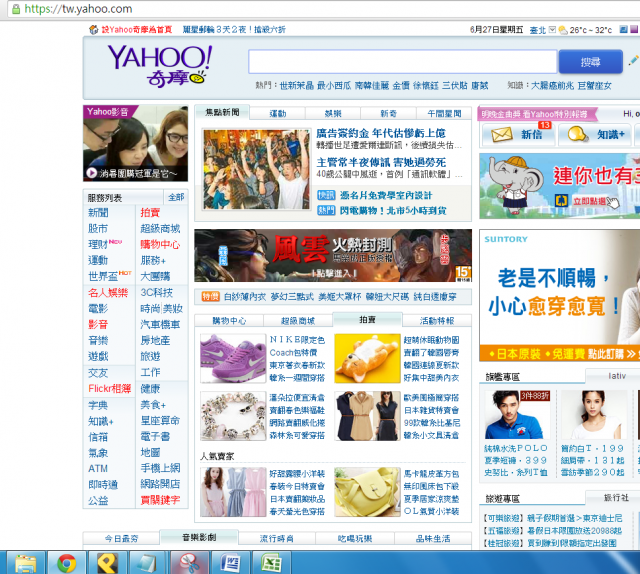Select the 超級商城 shopping tab
Screen dimensions: 640x574
(x=298, y=321)
